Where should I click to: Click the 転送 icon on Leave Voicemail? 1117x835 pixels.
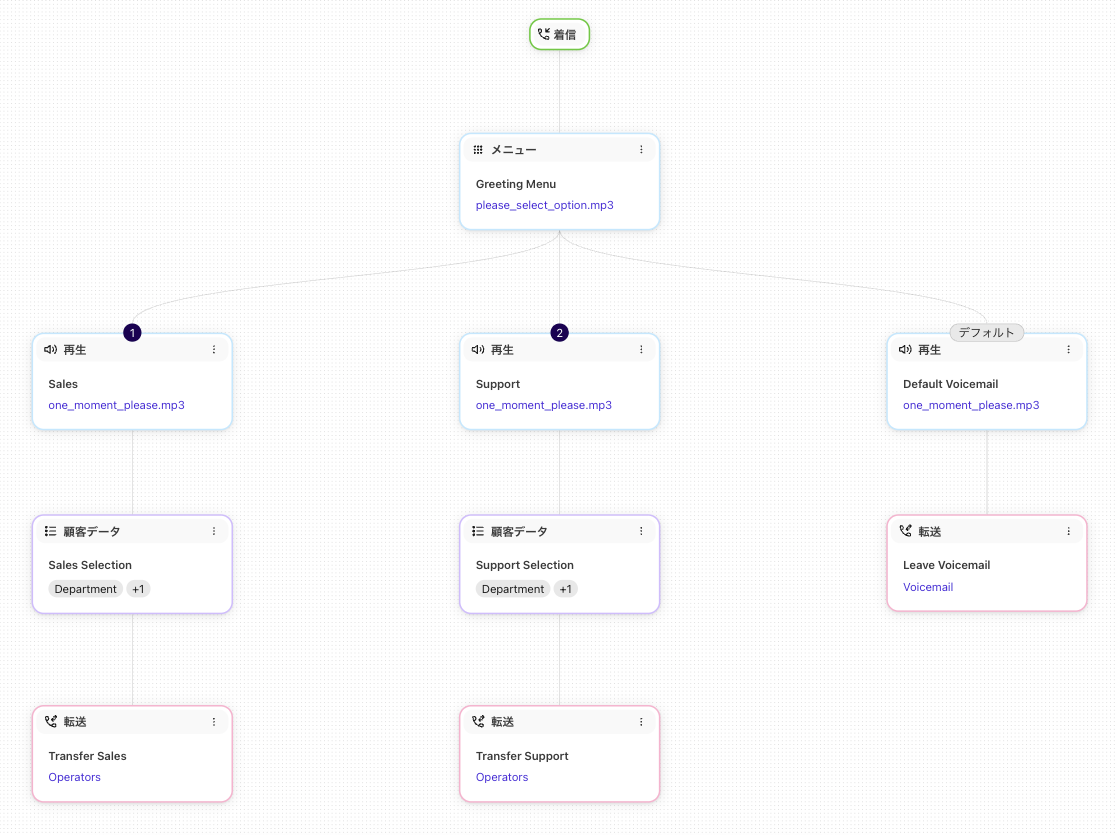(906, 531)
